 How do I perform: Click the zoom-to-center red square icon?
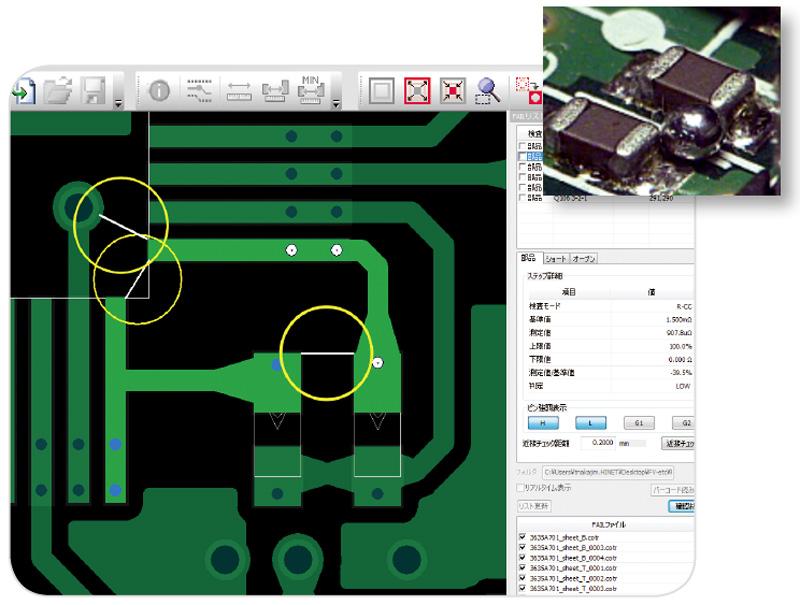(451, 91)
